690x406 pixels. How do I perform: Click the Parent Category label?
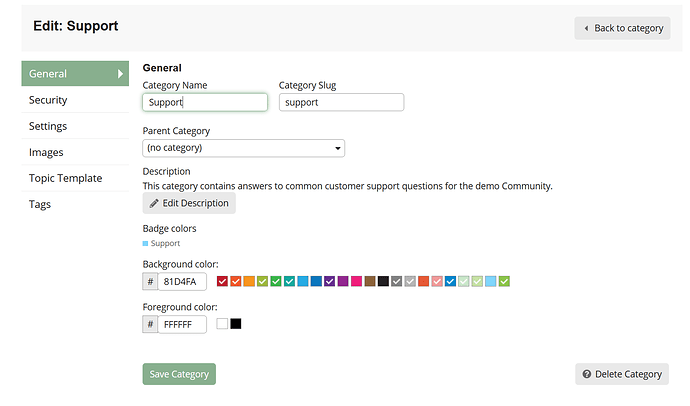(x=176, y=131)
